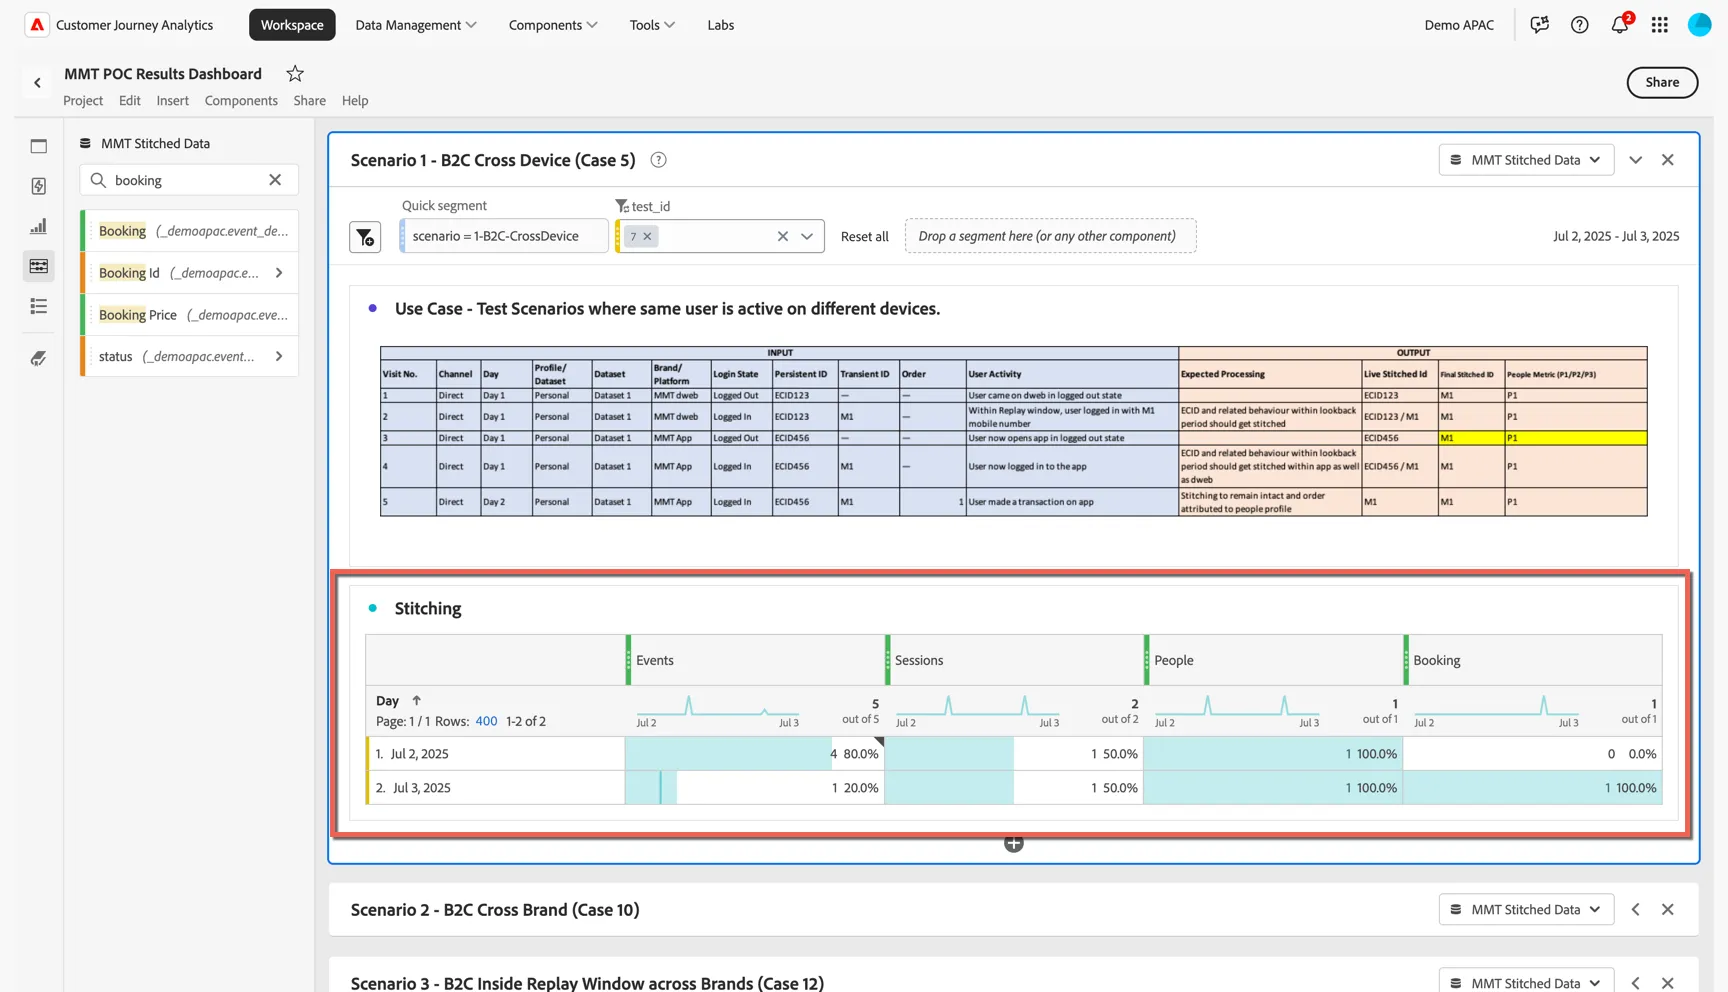Open the apps grid switcher

coord(1659,25)
